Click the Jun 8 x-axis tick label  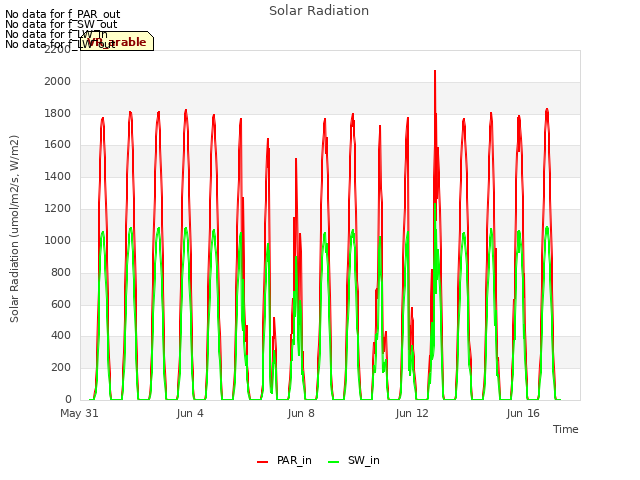[x=301, y=413]
